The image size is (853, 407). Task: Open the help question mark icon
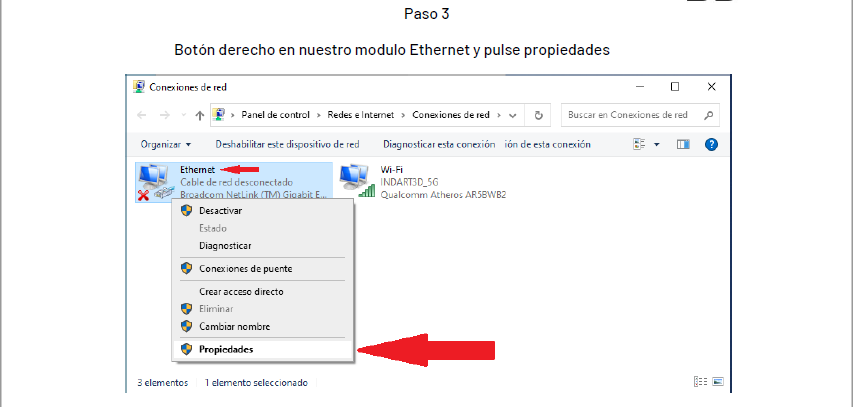(711, 144)
